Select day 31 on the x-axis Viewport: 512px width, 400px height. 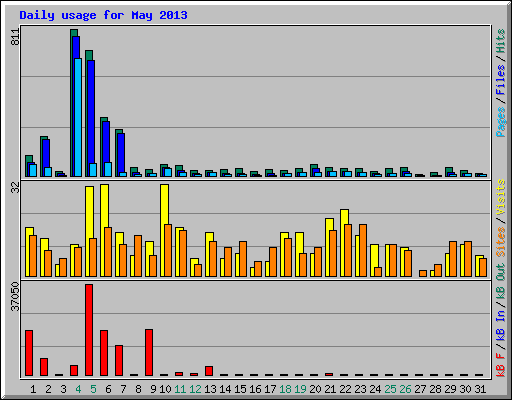(x=480, y=389)
